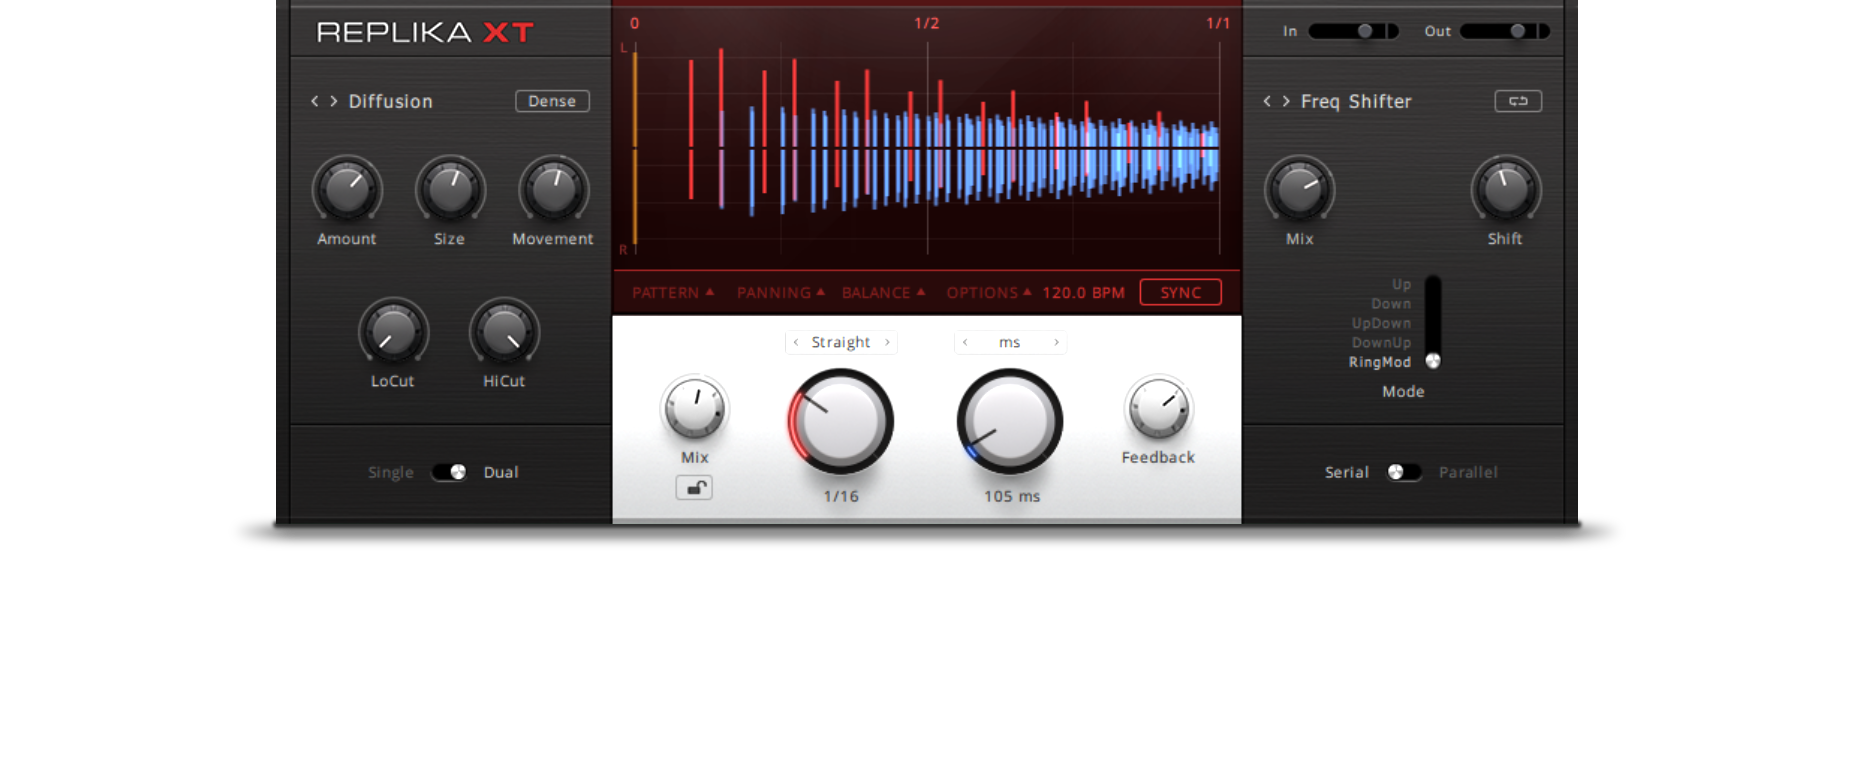This screenshot has width=1860, height=779.
Task: Click the Replika XT logo
Action: click(x=425, y=33)
